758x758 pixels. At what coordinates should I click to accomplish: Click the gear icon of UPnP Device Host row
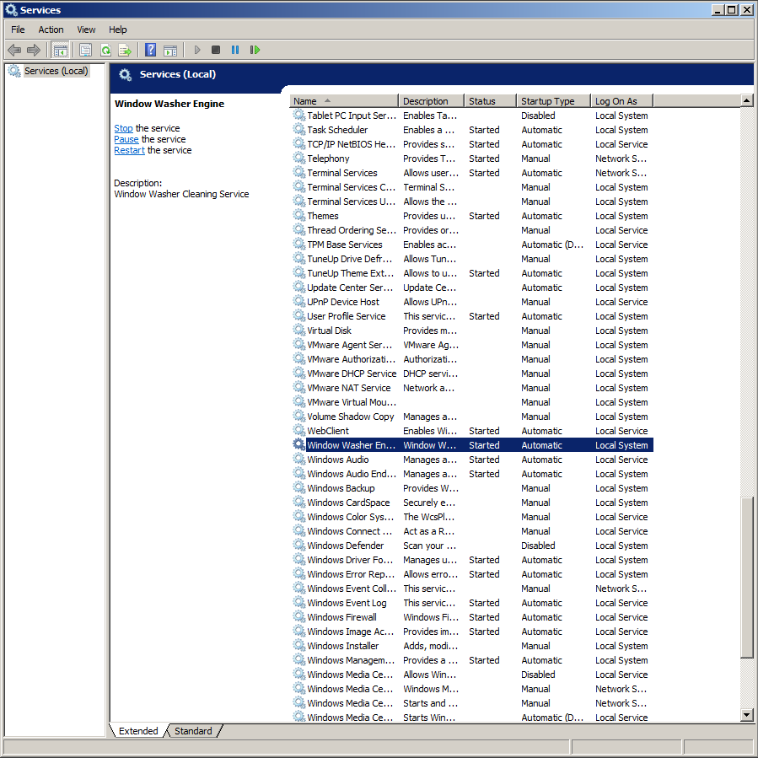(x=299, y=301)
